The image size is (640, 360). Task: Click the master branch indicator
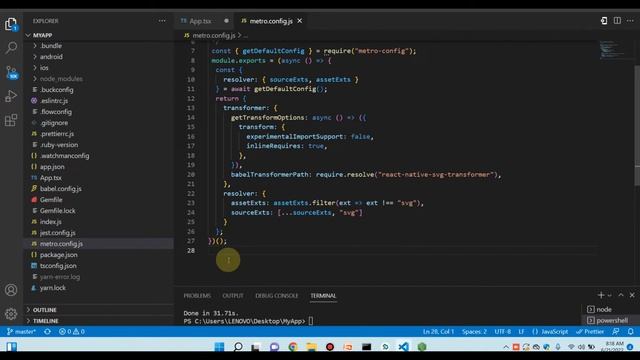click(x=21, y=332)
